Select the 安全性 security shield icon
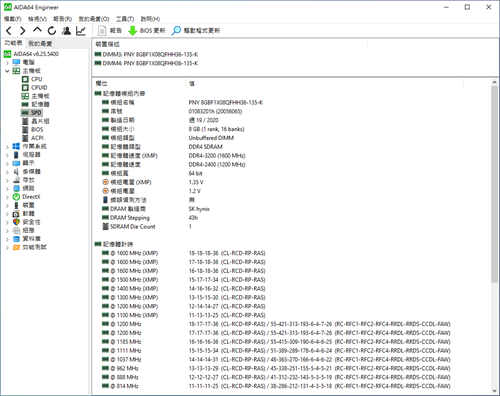The width and height of the screenshot is (500, 396). pos(16,222)
